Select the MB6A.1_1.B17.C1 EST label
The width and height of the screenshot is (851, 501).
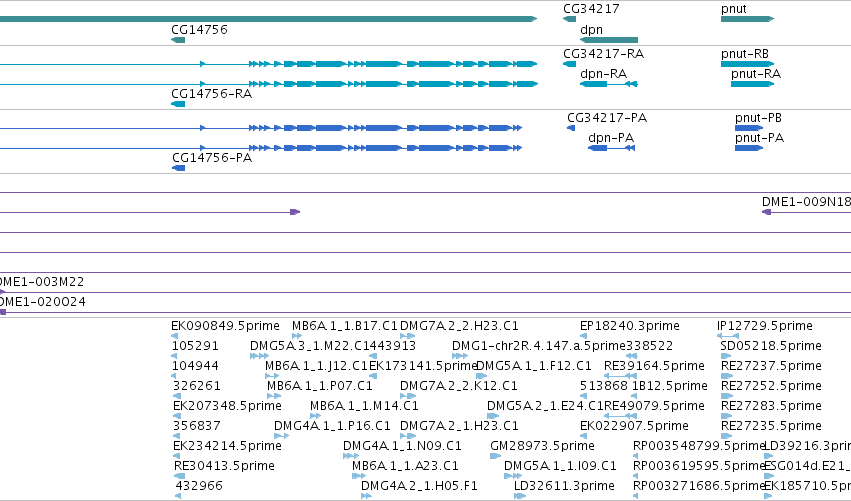tap(345, 326)
